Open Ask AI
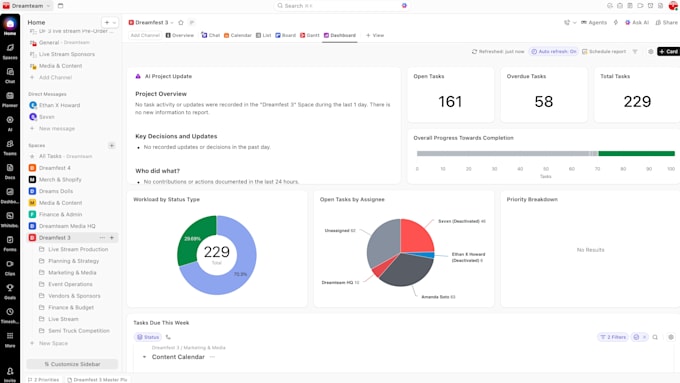680x383 pixels. [x=637, y=23]
